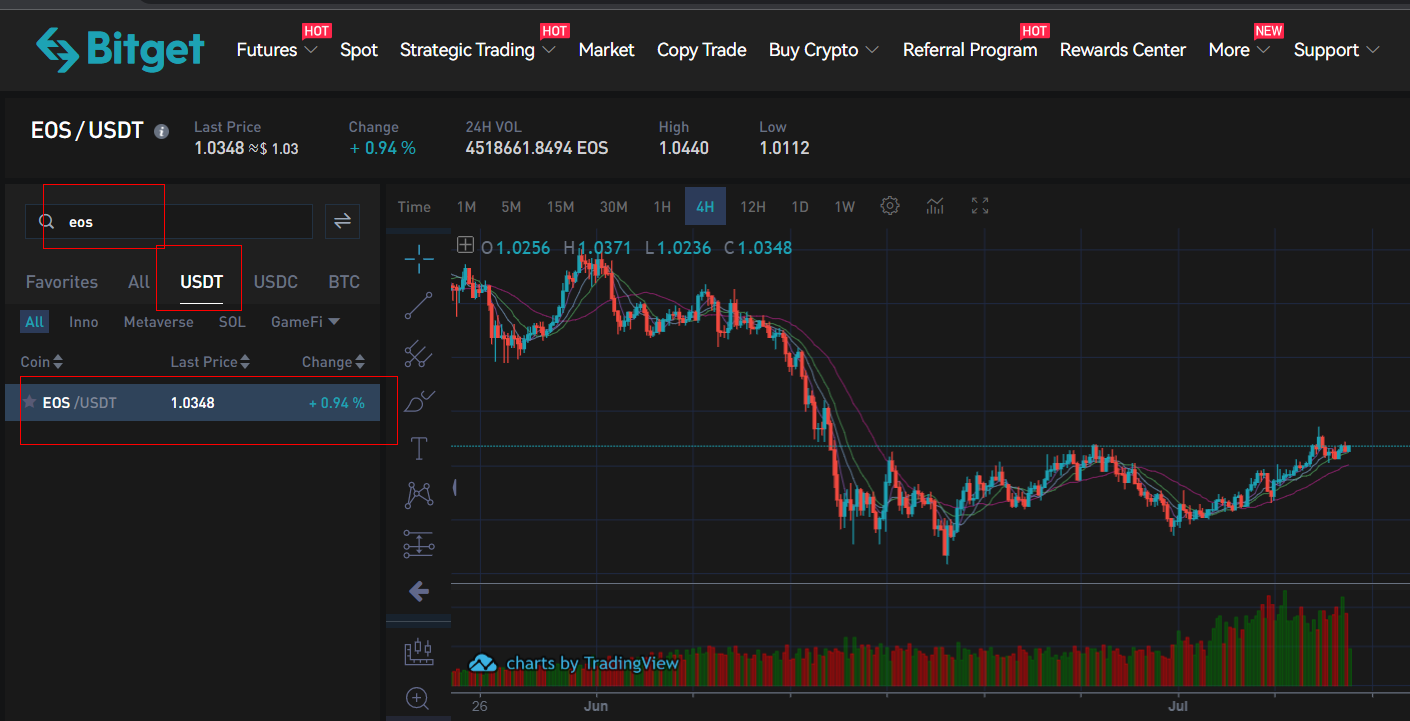Open the EOS/USDT info icon

162,131
